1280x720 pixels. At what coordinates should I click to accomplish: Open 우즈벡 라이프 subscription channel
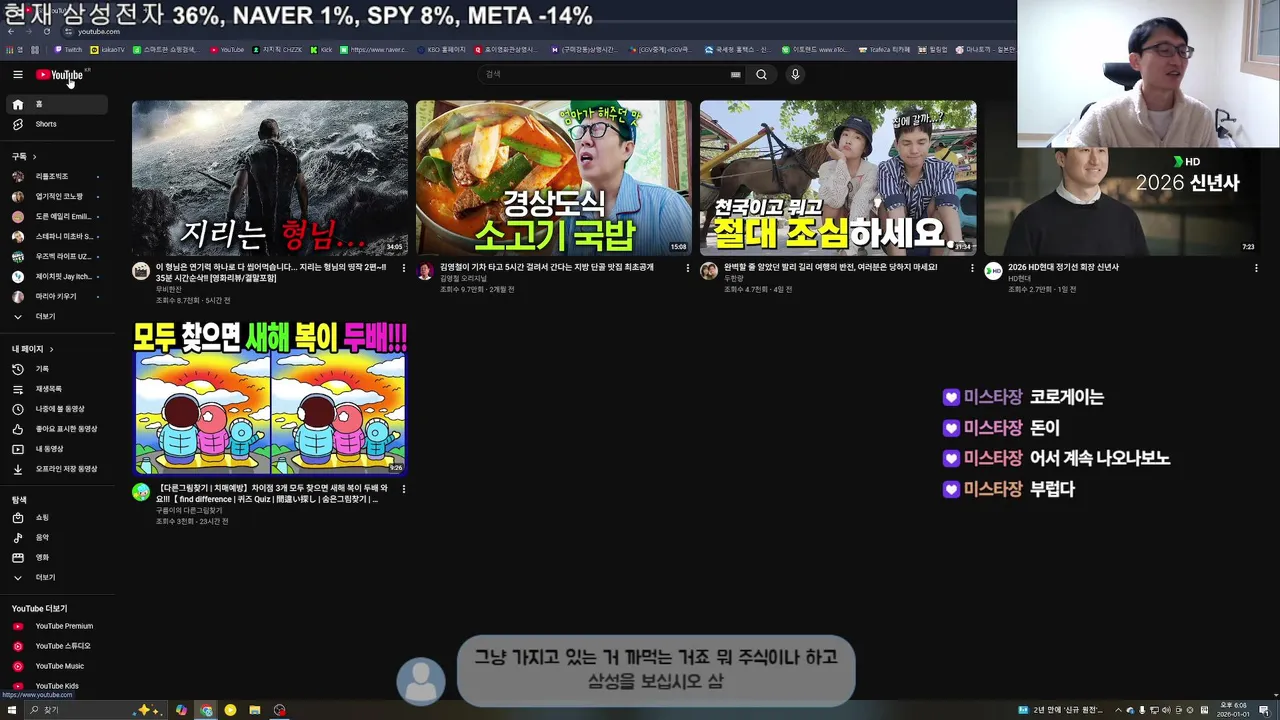(58, 256)
